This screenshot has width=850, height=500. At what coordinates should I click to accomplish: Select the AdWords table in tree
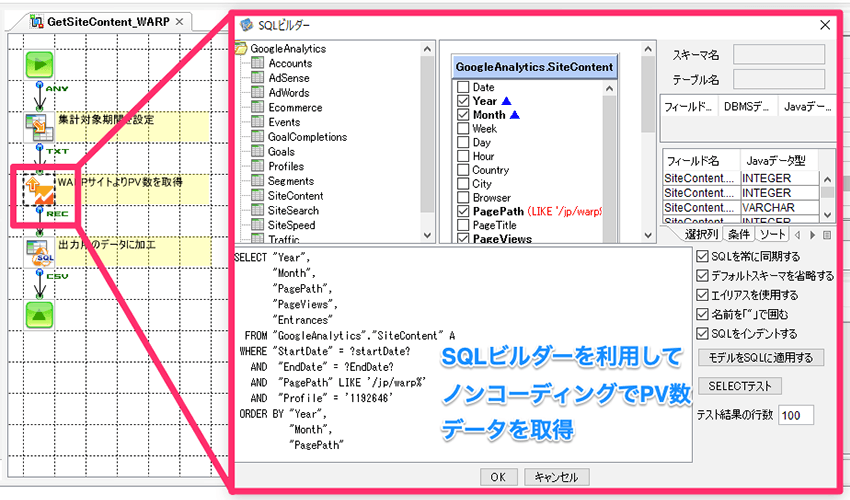click(x=289, y=92)
